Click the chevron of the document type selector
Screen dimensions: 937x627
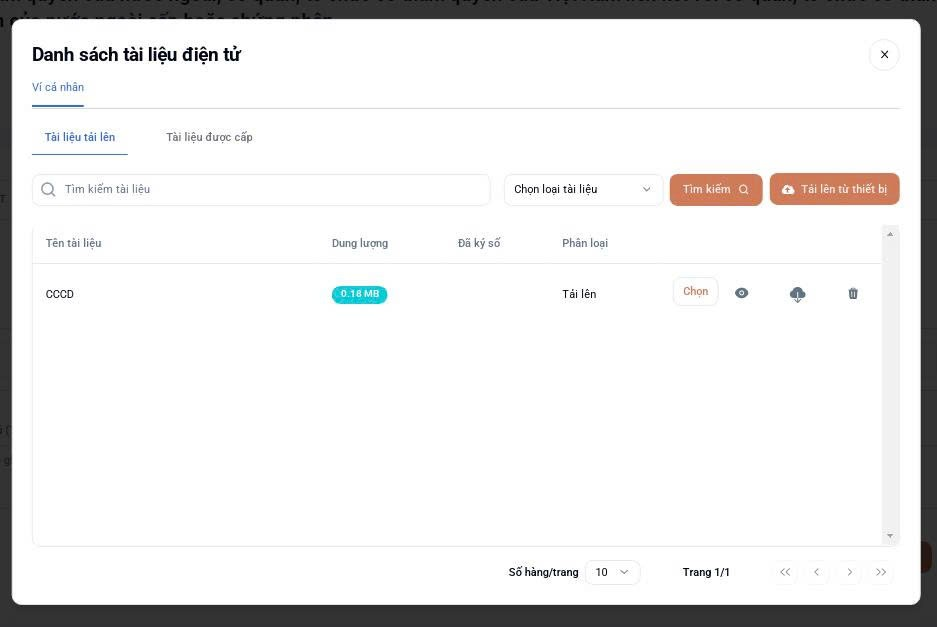point(647,189)
